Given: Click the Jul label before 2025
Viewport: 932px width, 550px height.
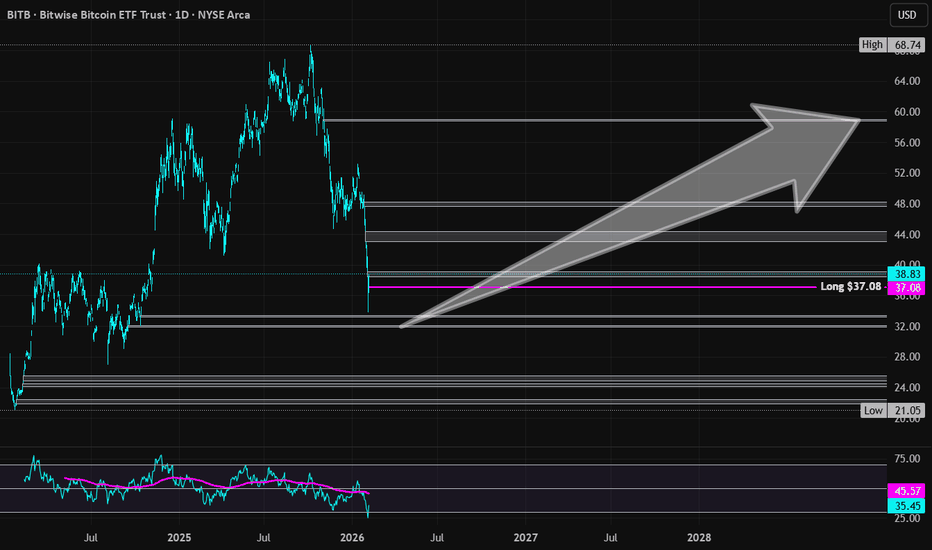Looking at the screenshot, I should pos(90,538).
